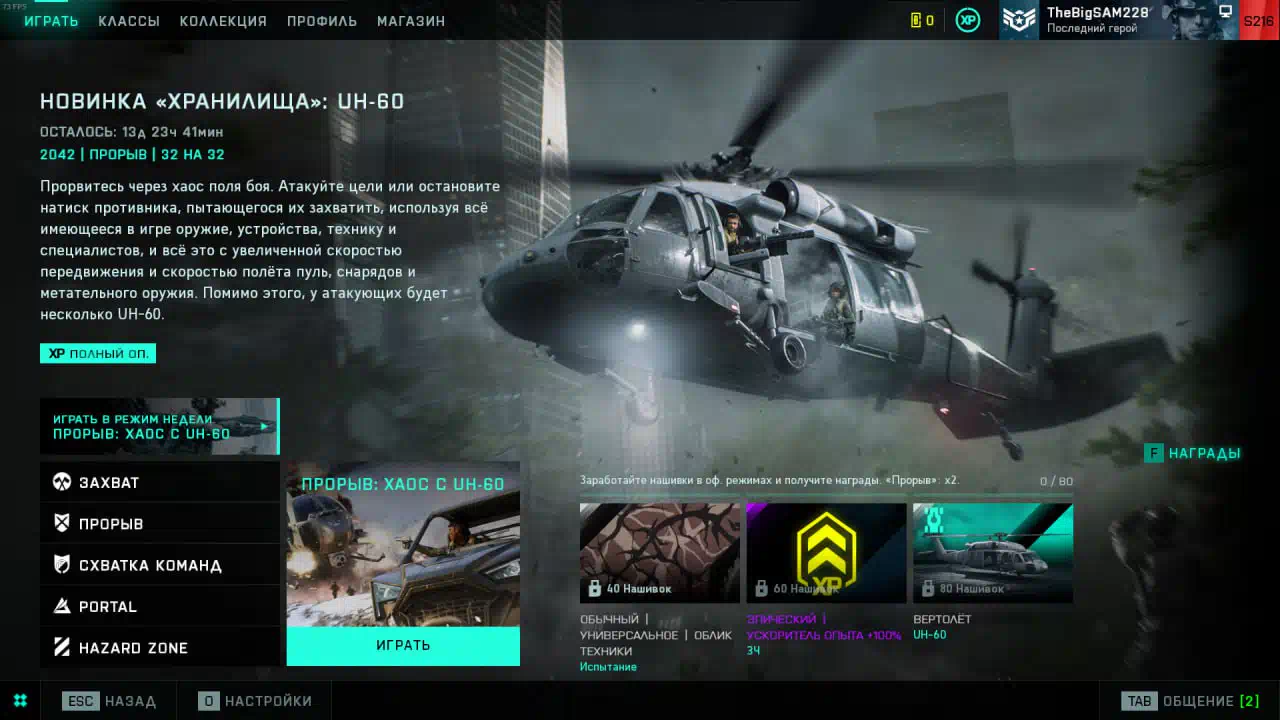
Task: Open the S216 level badge
Action: click(1259, 20)
